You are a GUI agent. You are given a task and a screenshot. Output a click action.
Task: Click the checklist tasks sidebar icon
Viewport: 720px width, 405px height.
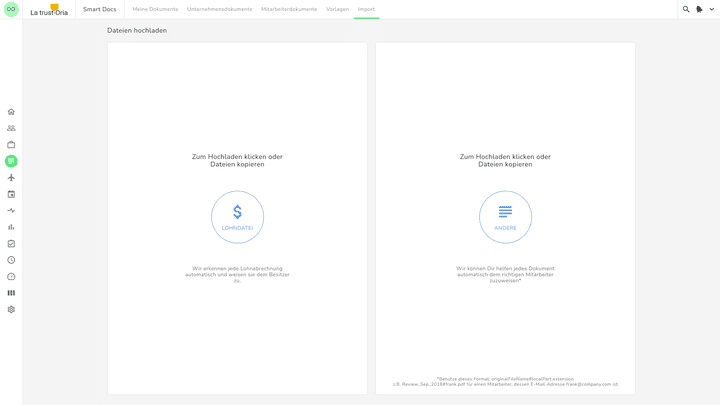[x=11, y=244]
